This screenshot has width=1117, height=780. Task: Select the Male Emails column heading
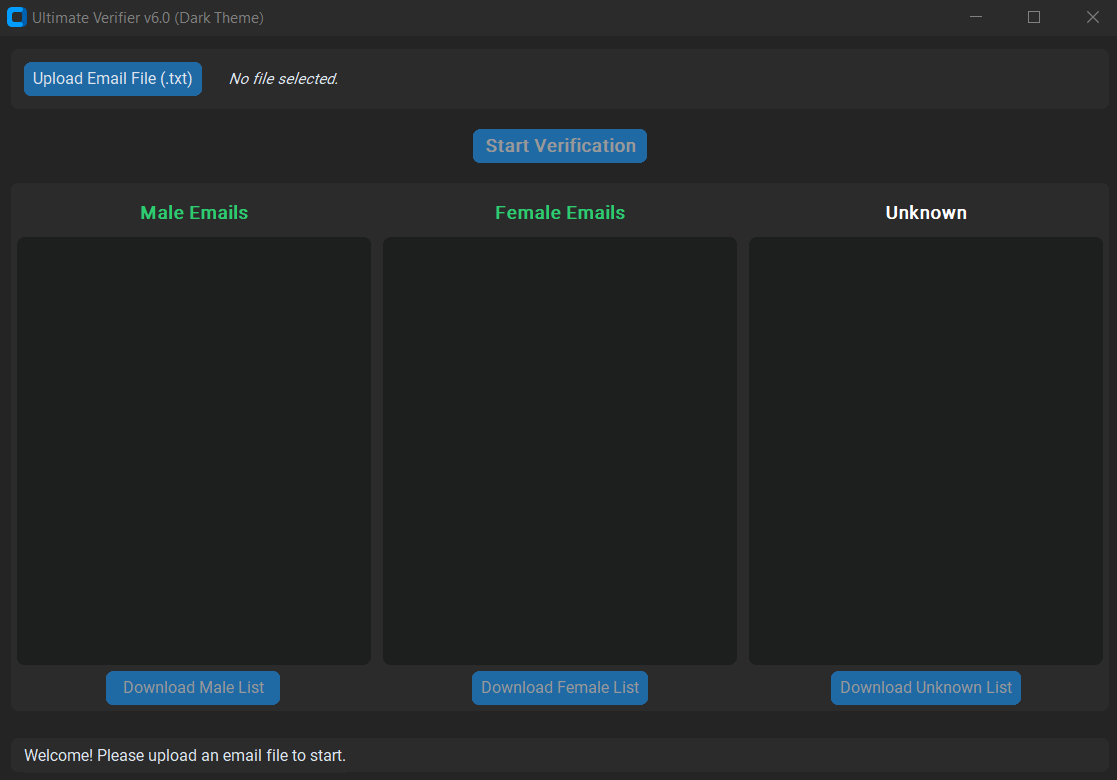pos(194,213)
